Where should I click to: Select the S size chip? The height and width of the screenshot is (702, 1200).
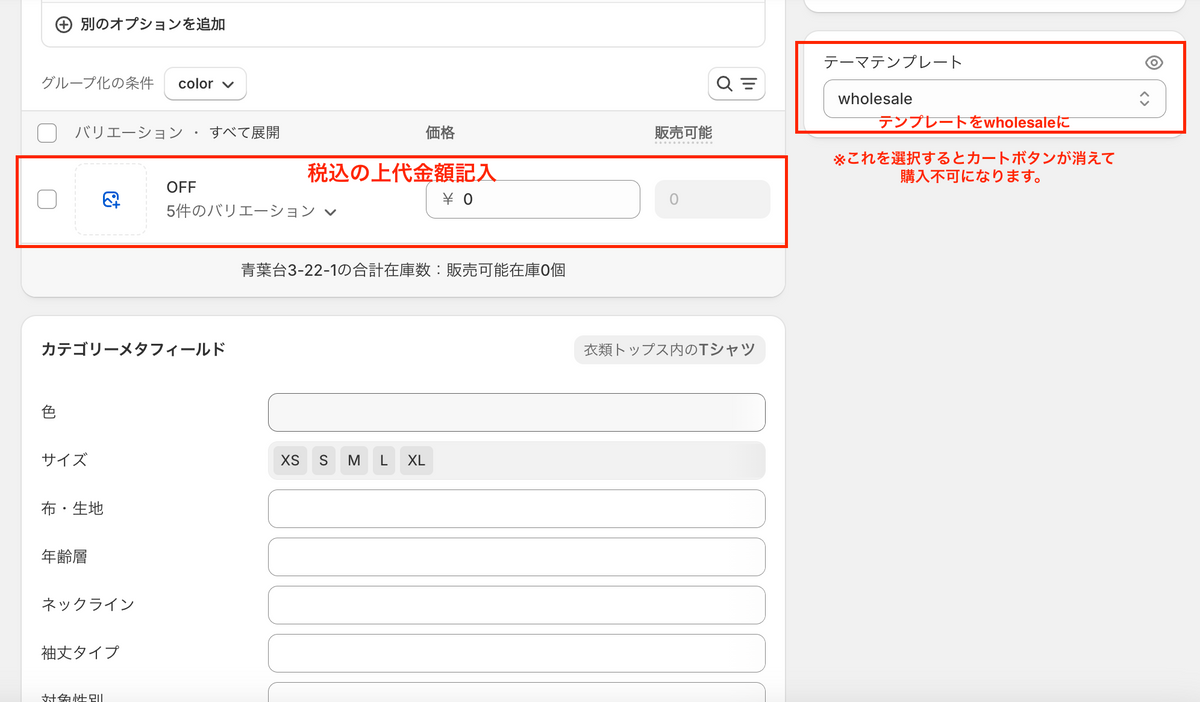(323, 461)
